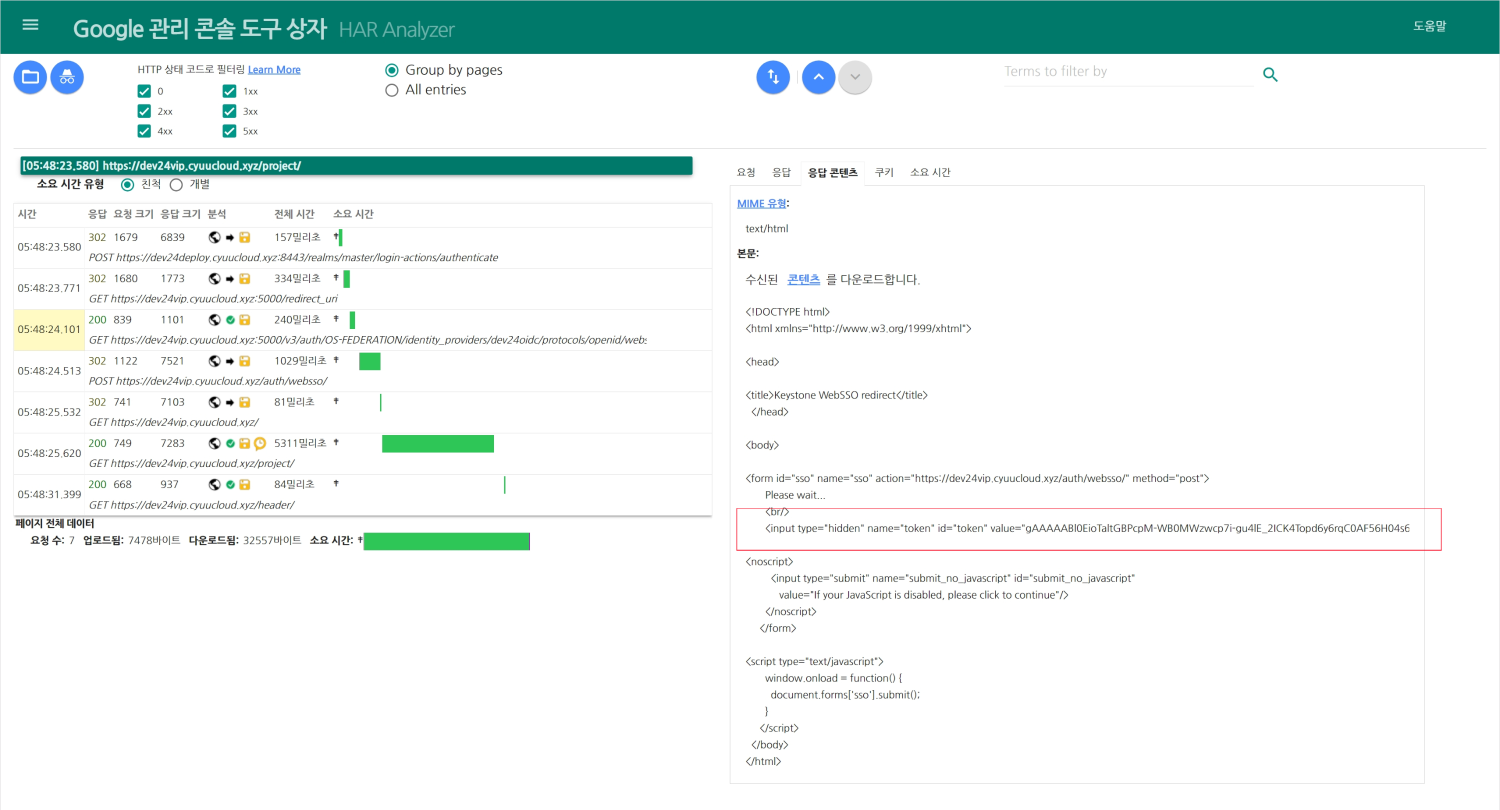Viewport: 1500px width, 810px height.
Task: Click green check icon in 05:48:25.620 row
Action: click(230, 443)
